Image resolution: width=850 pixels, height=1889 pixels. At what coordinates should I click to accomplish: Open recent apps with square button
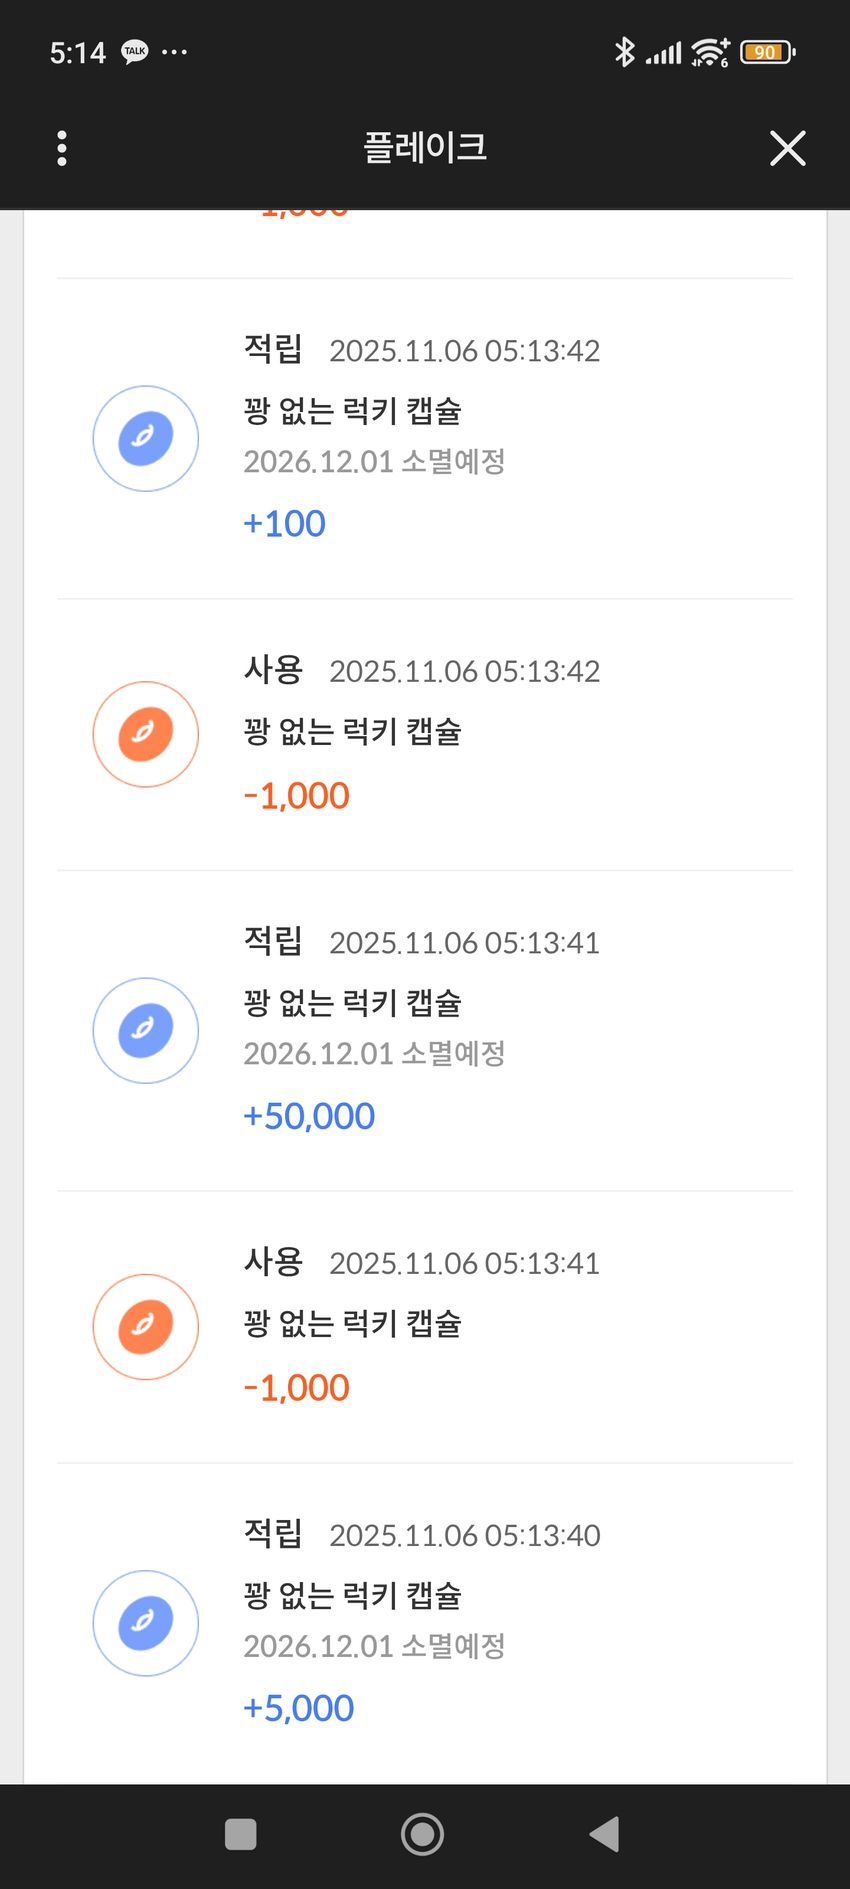[240, 1834]
